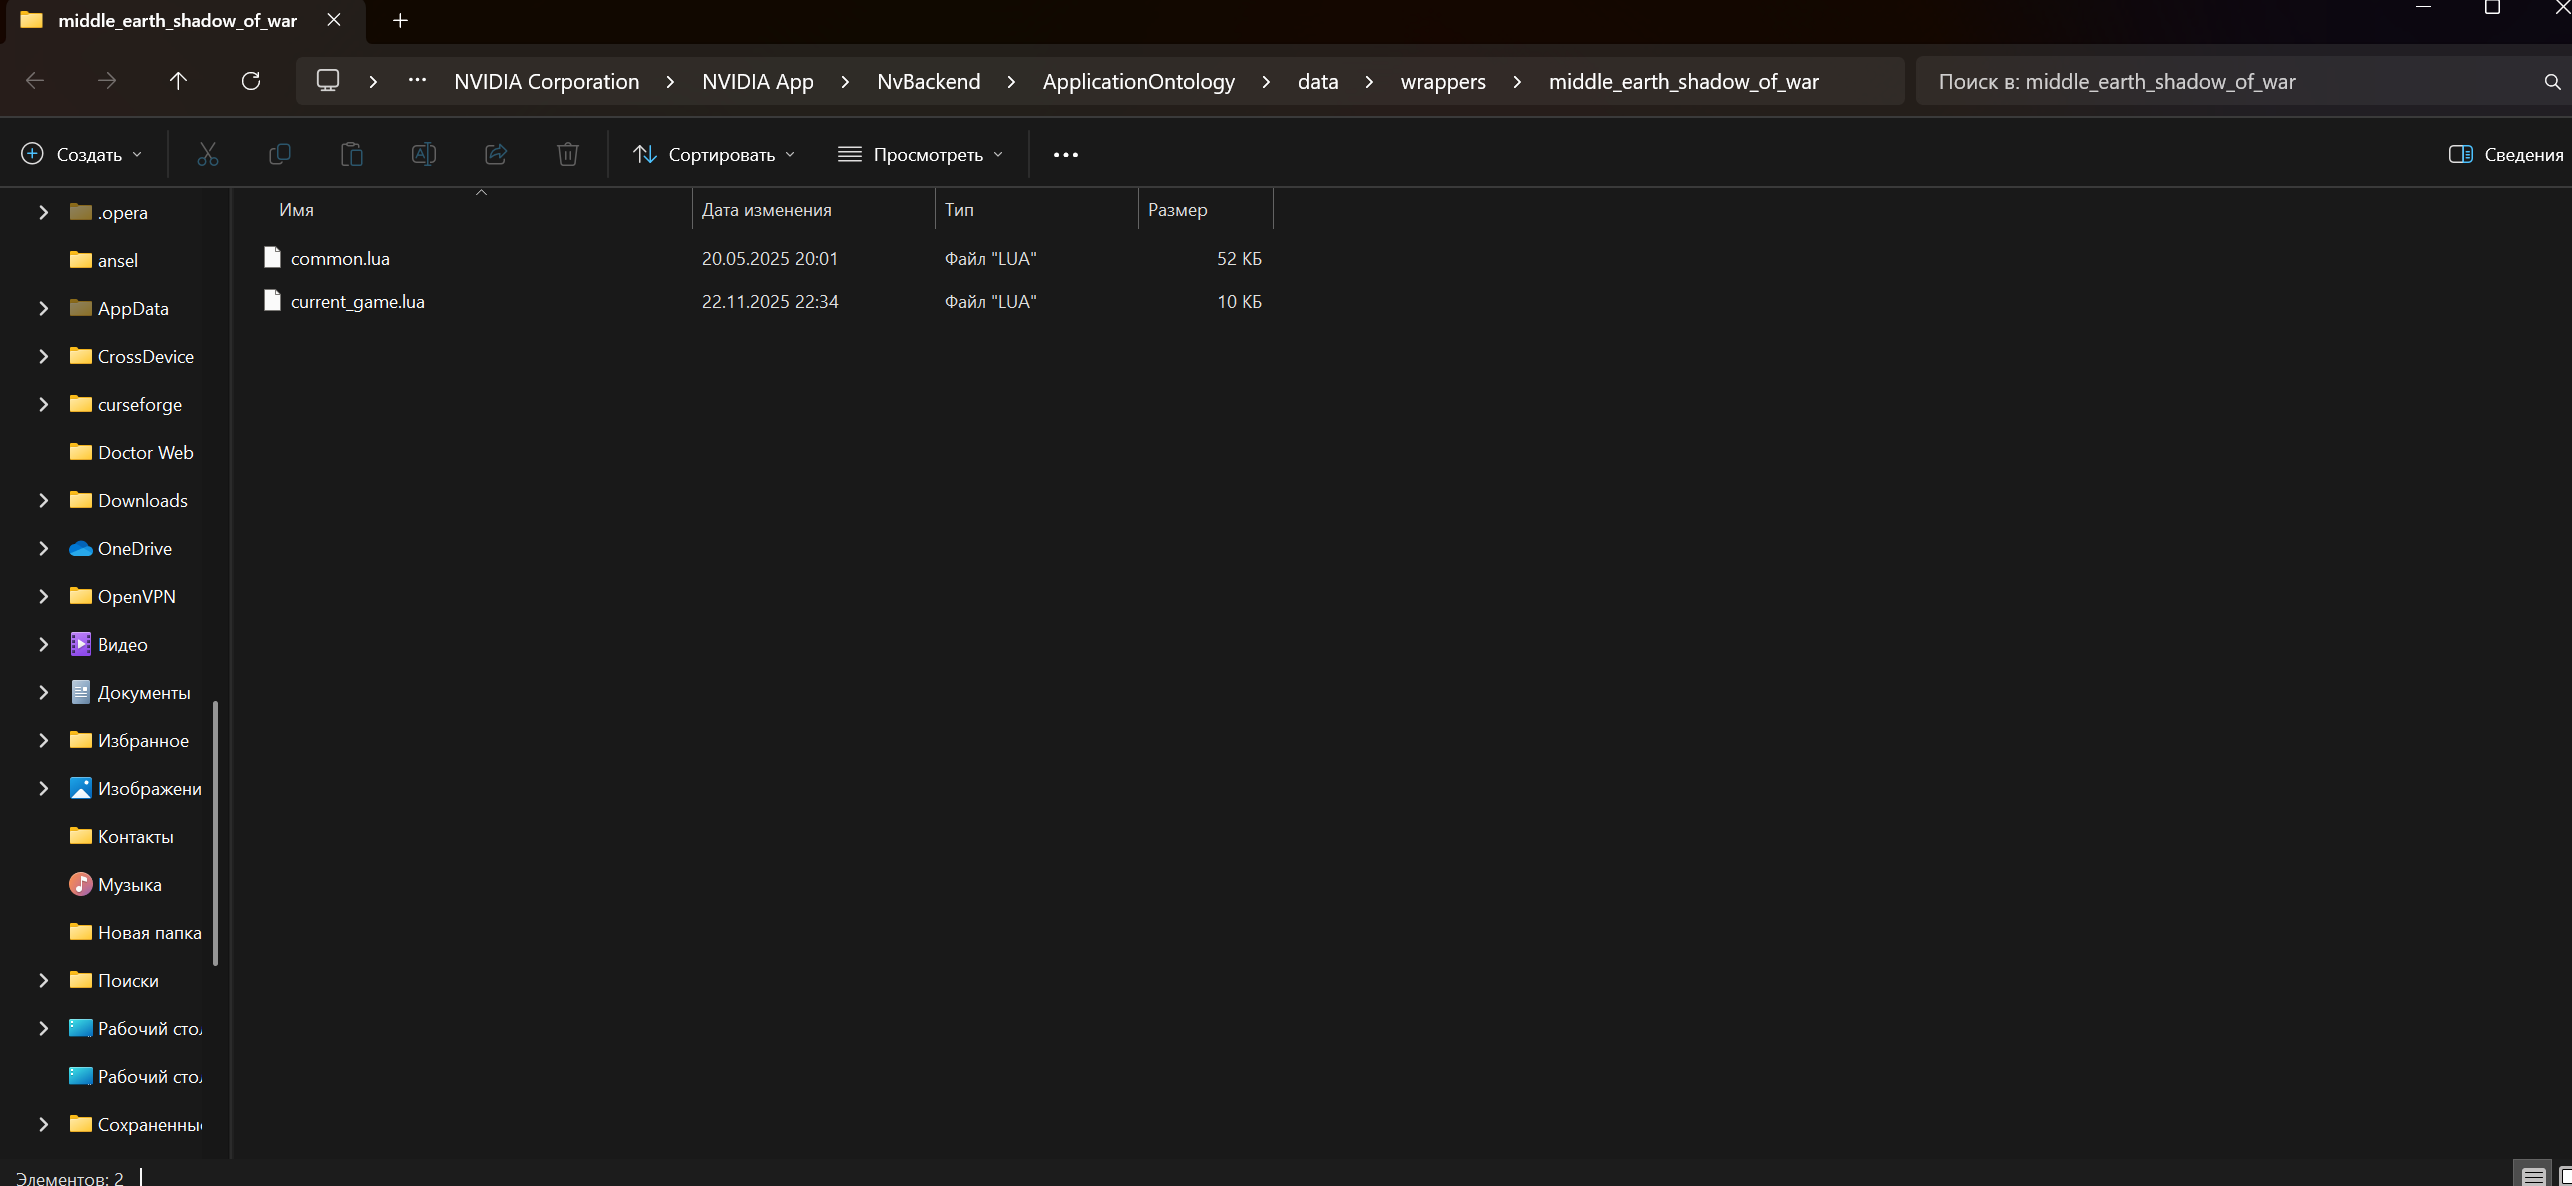2572x1186 pixels.
Task: Click the Share icon in toolbar
Action: coord(496,154)
